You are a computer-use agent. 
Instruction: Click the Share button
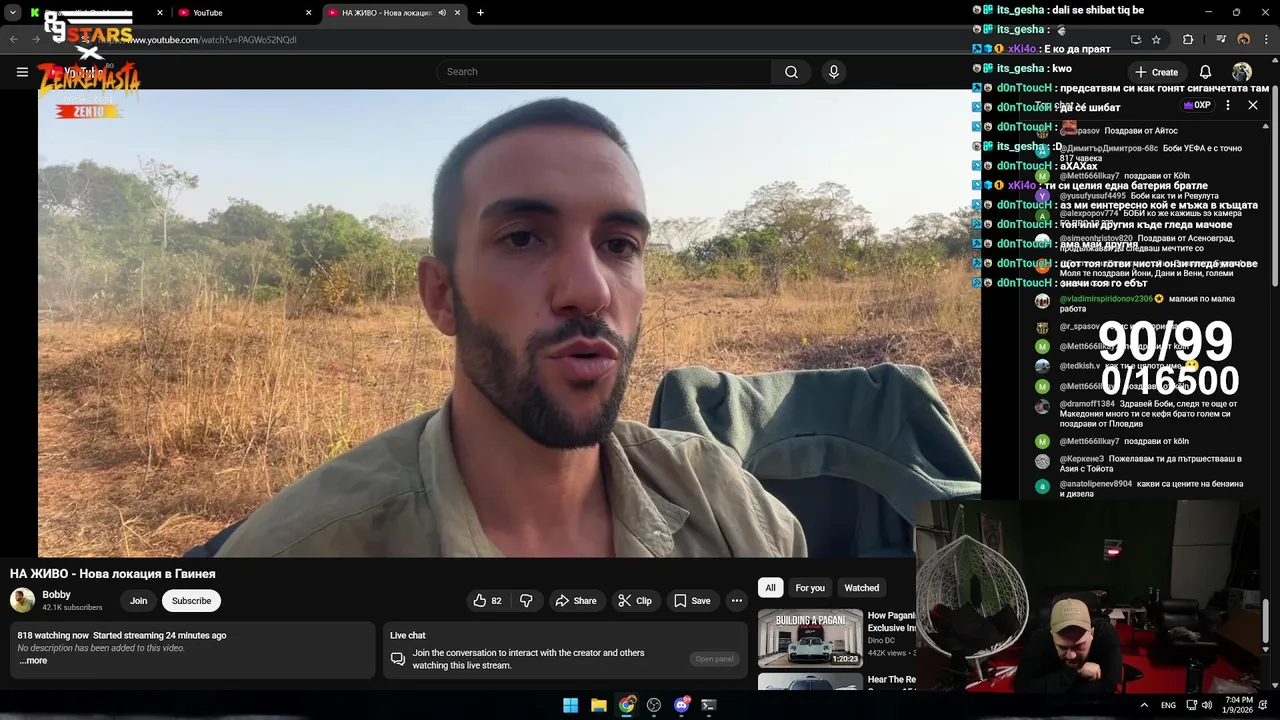pos(576,601)
